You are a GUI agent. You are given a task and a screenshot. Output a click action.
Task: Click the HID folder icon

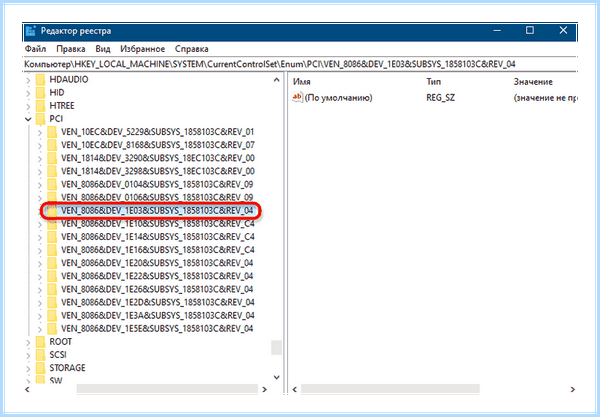point(40,93)
